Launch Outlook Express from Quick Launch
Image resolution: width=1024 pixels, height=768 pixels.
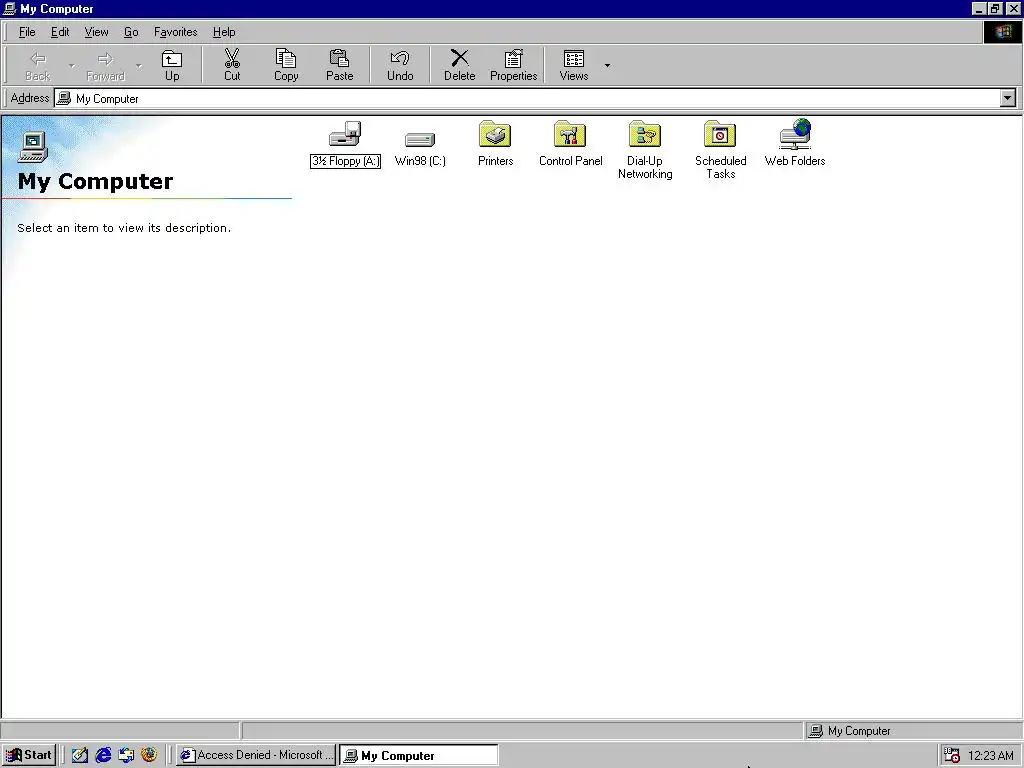click(x=126, y=755)
